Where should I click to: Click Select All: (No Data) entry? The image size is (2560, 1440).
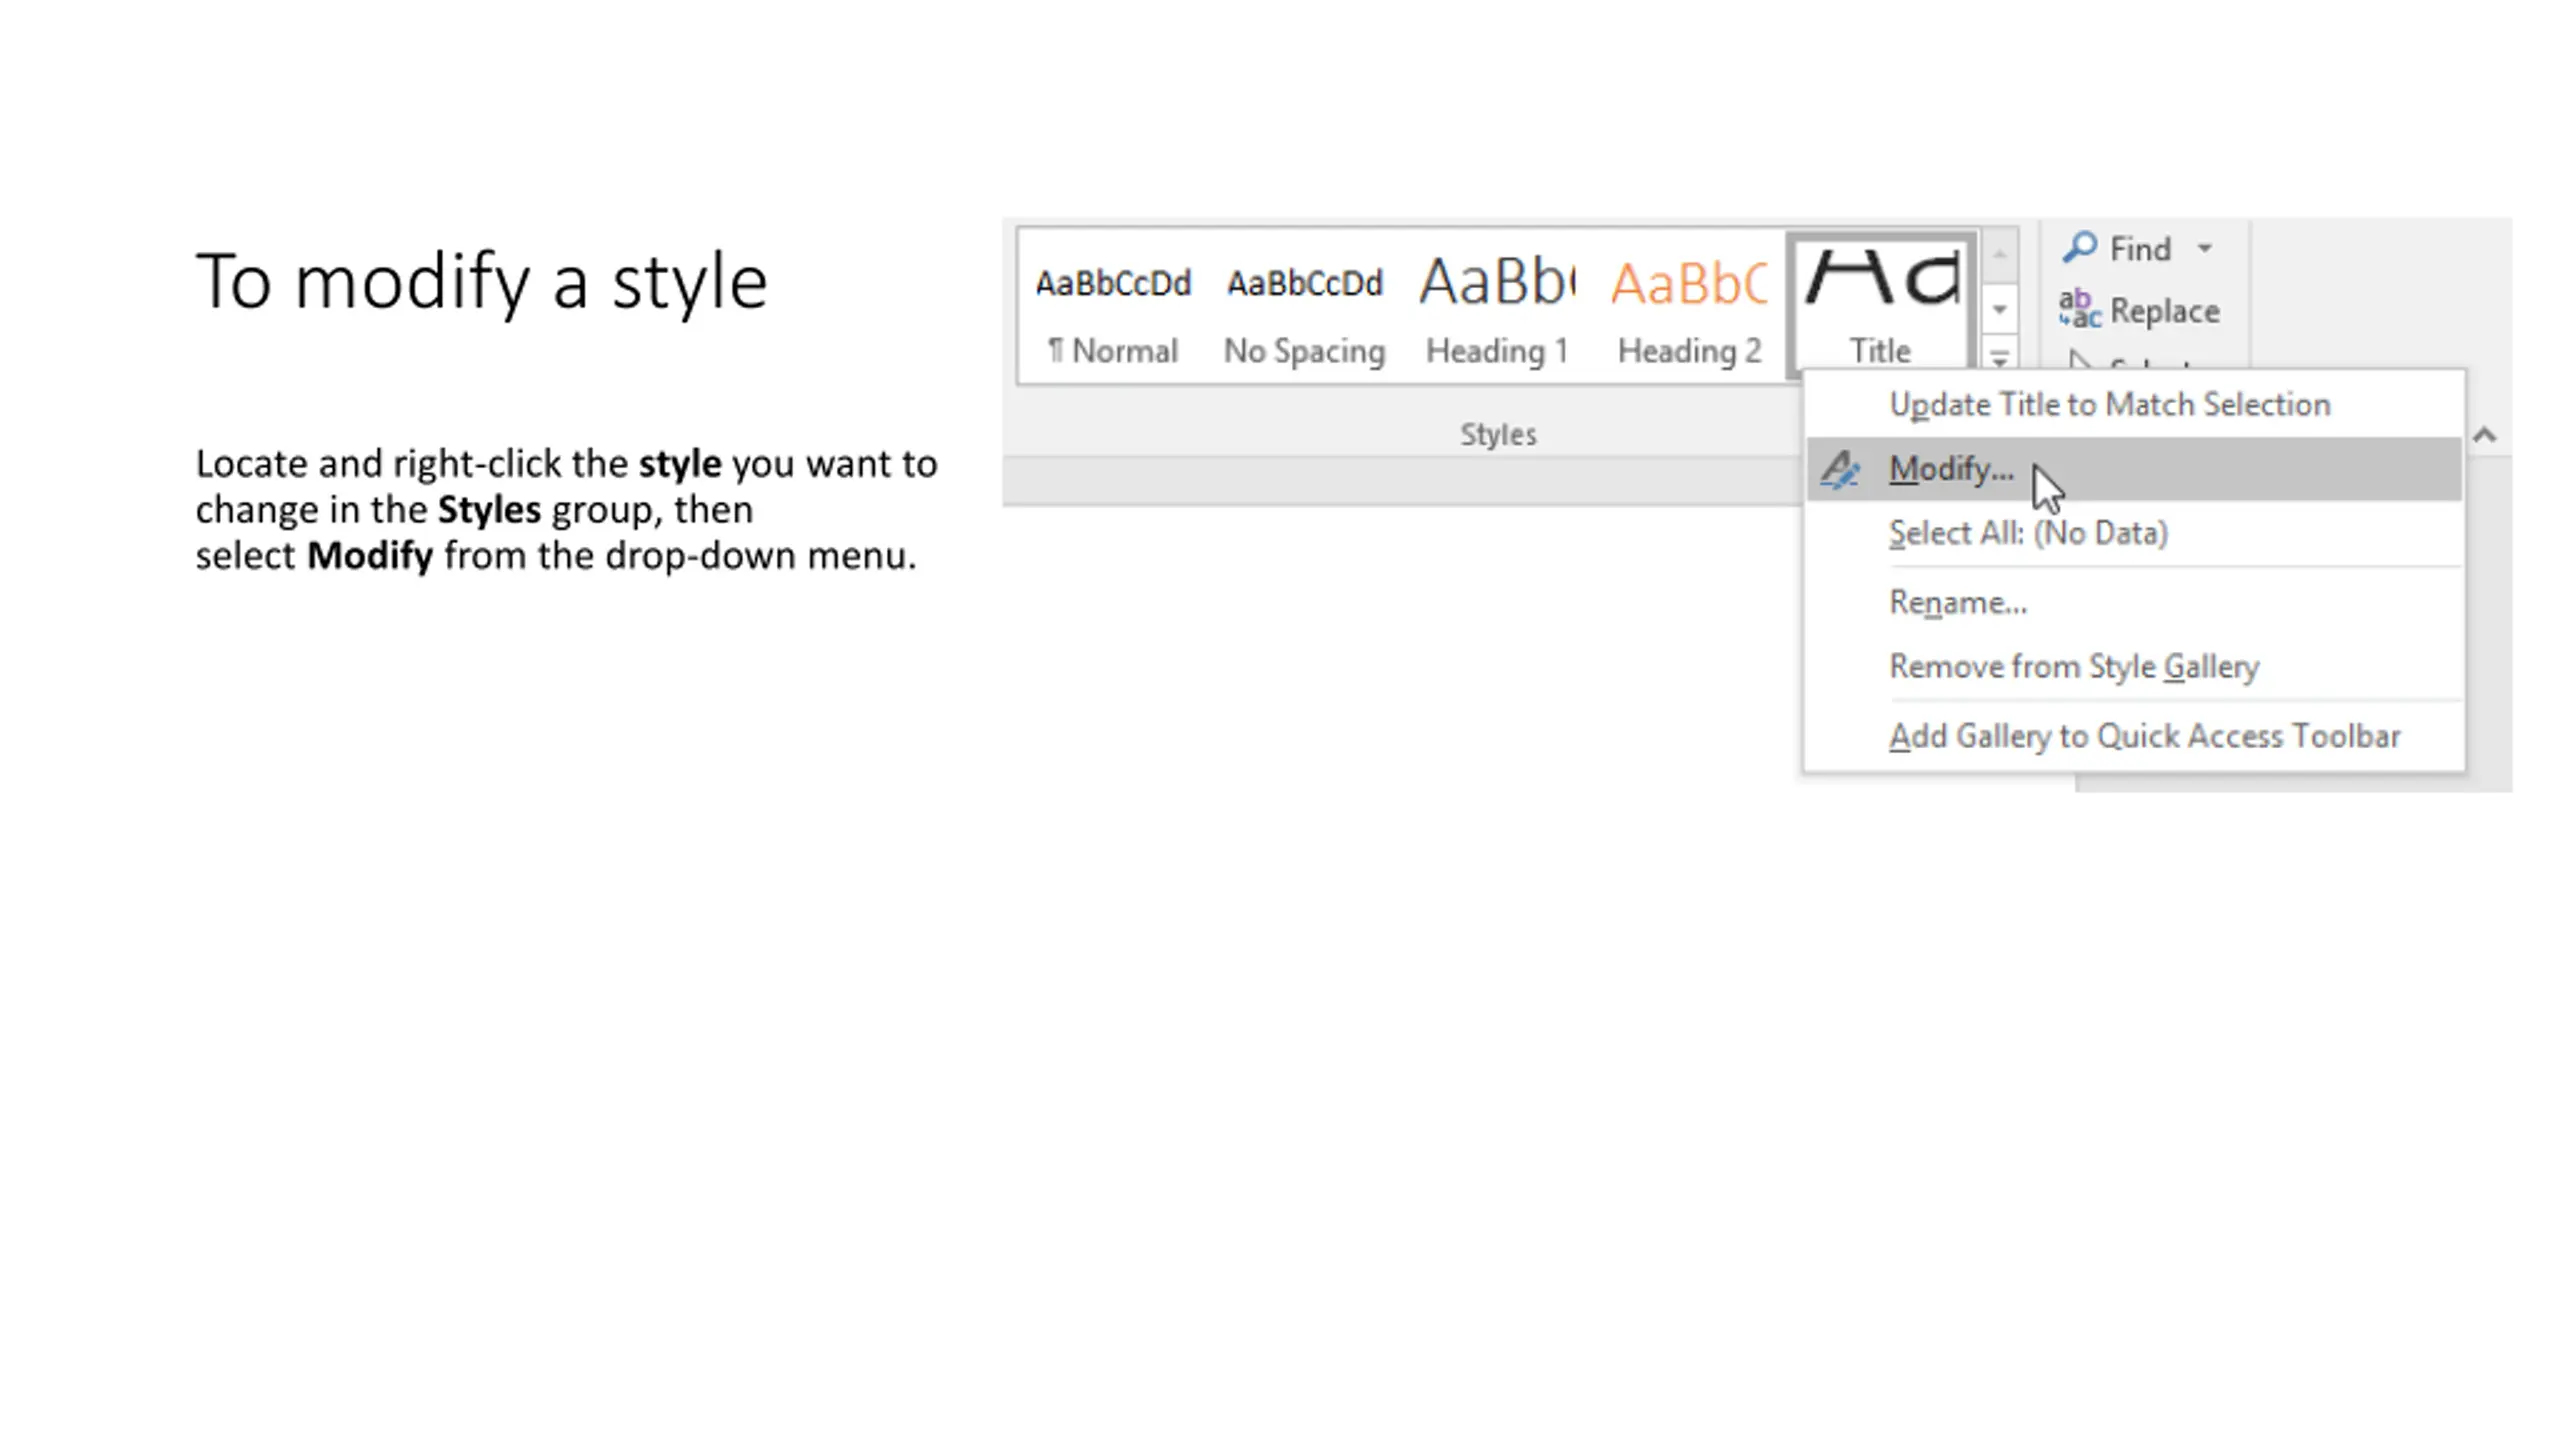coord(2027,533)
